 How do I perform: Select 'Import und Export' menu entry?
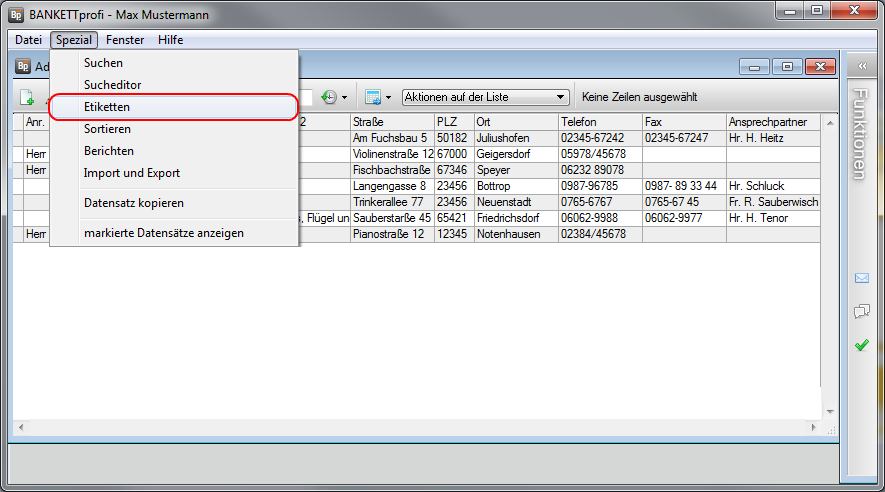[131, 173]
